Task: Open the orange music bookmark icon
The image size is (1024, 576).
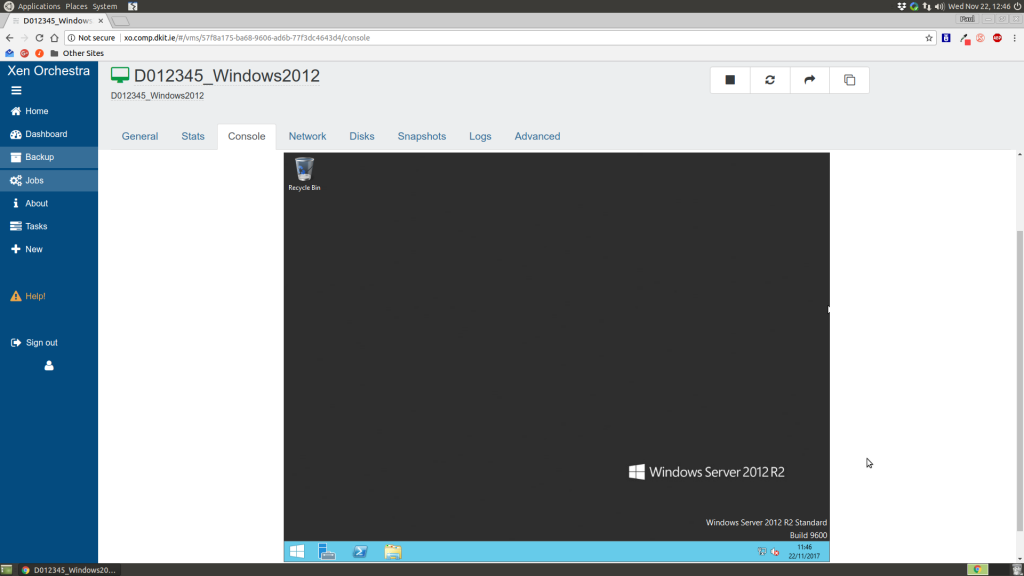Action: point(39,53)
